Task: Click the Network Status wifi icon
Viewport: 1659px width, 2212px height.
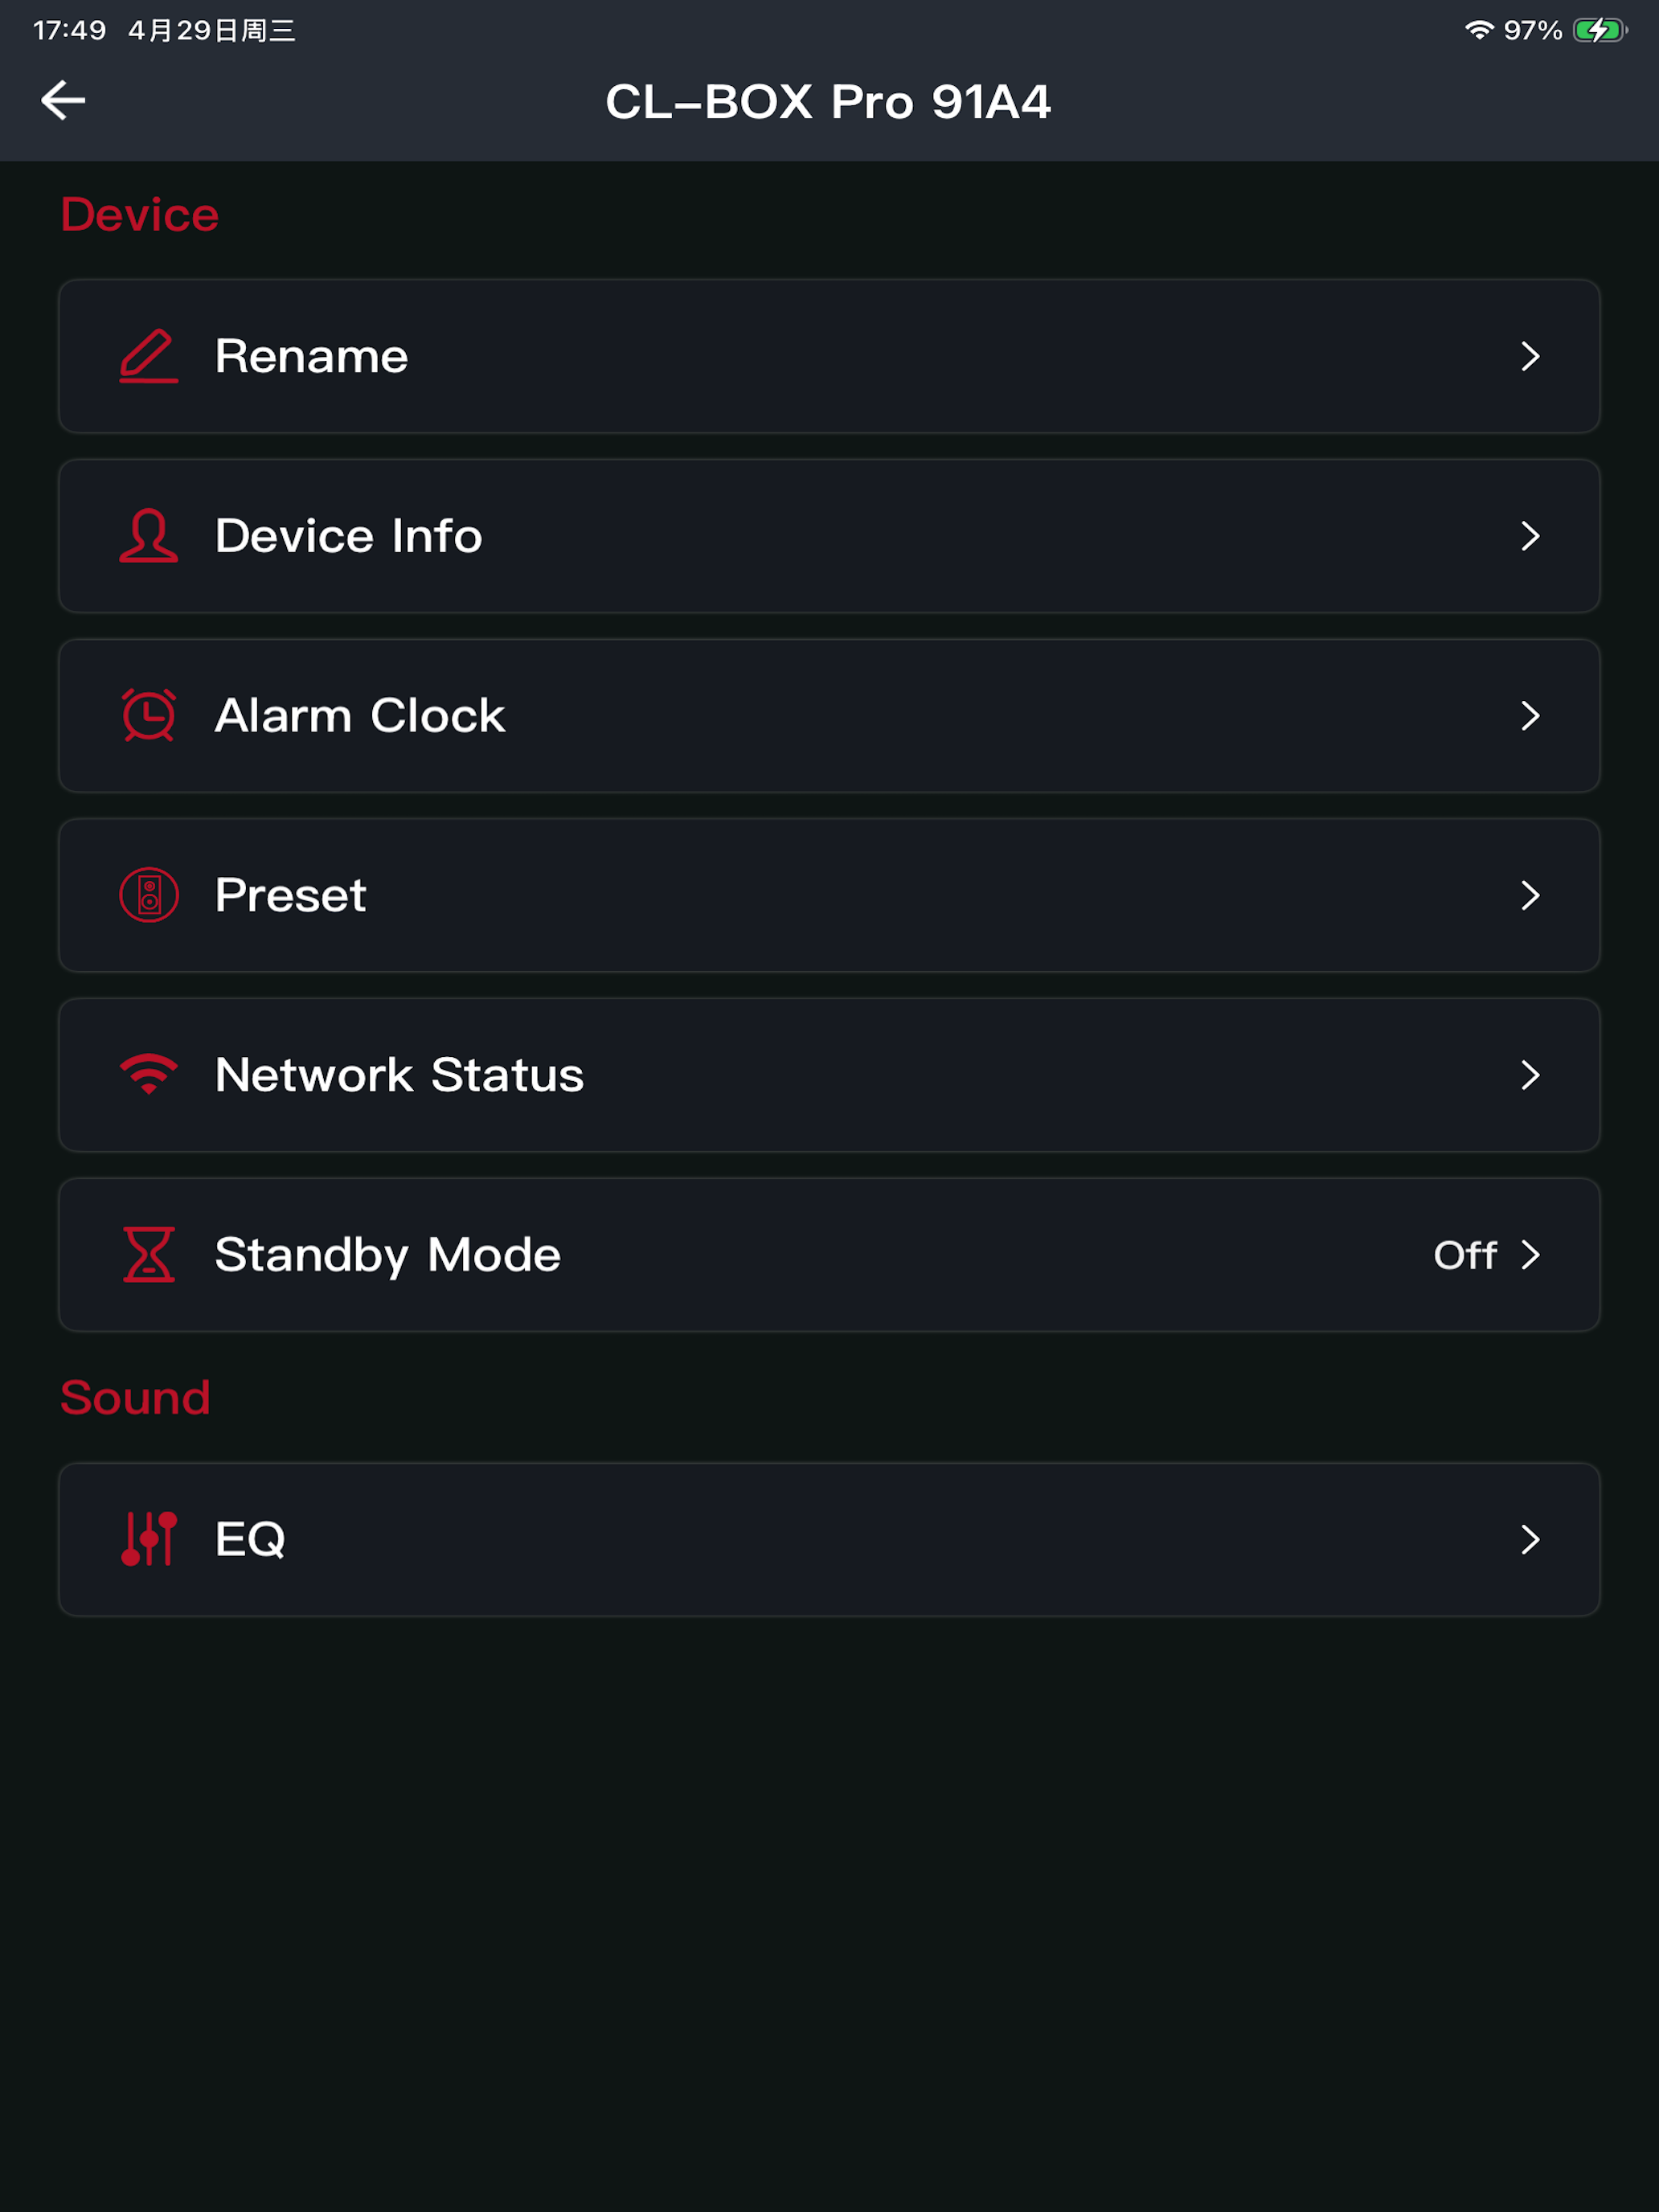Action: click(149, 1075)
